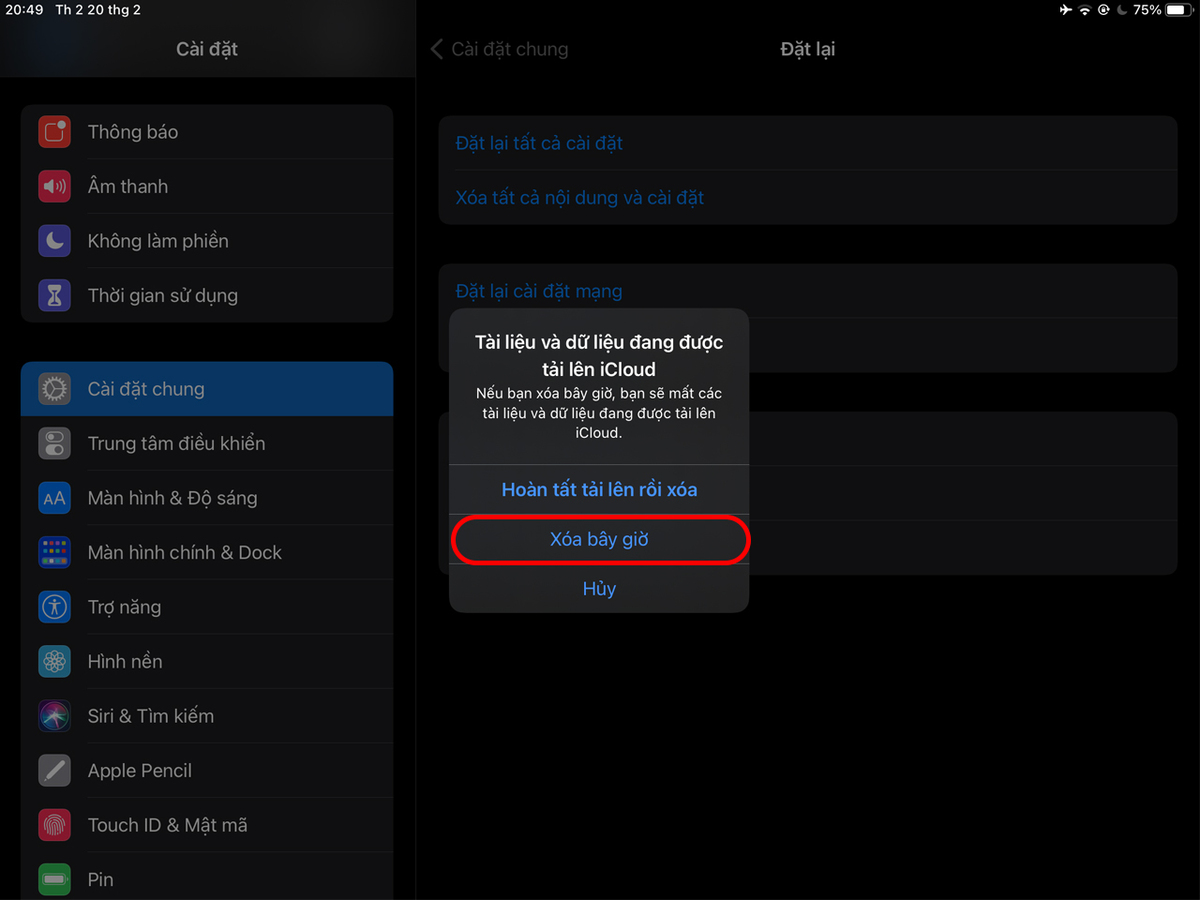Viewport: 1200px width, 900px height.
Task: Open Pin battery settings row
Action: click(x=207, y=878)
